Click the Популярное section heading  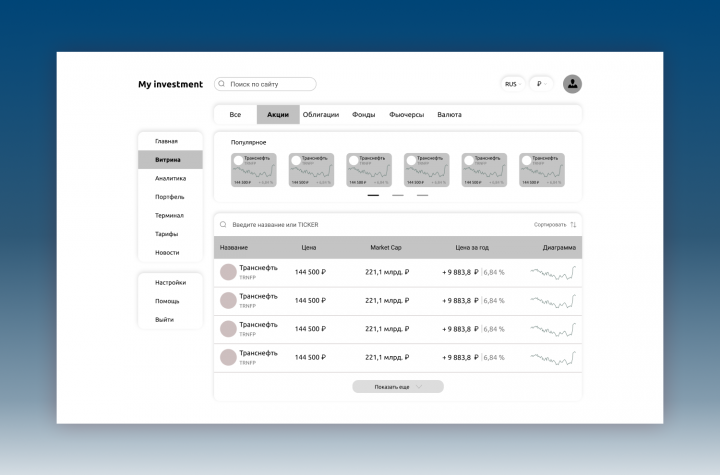(248, 142)
